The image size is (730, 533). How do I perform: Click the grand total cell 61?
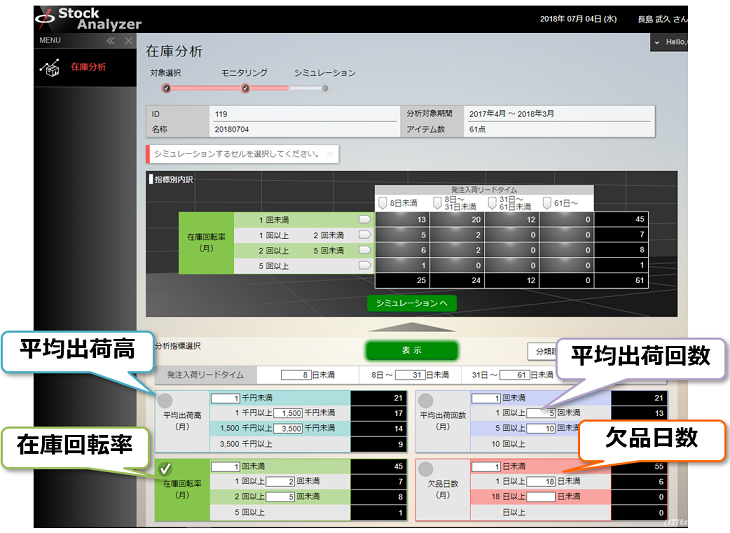pyautogui.click(x=622, y=280)
